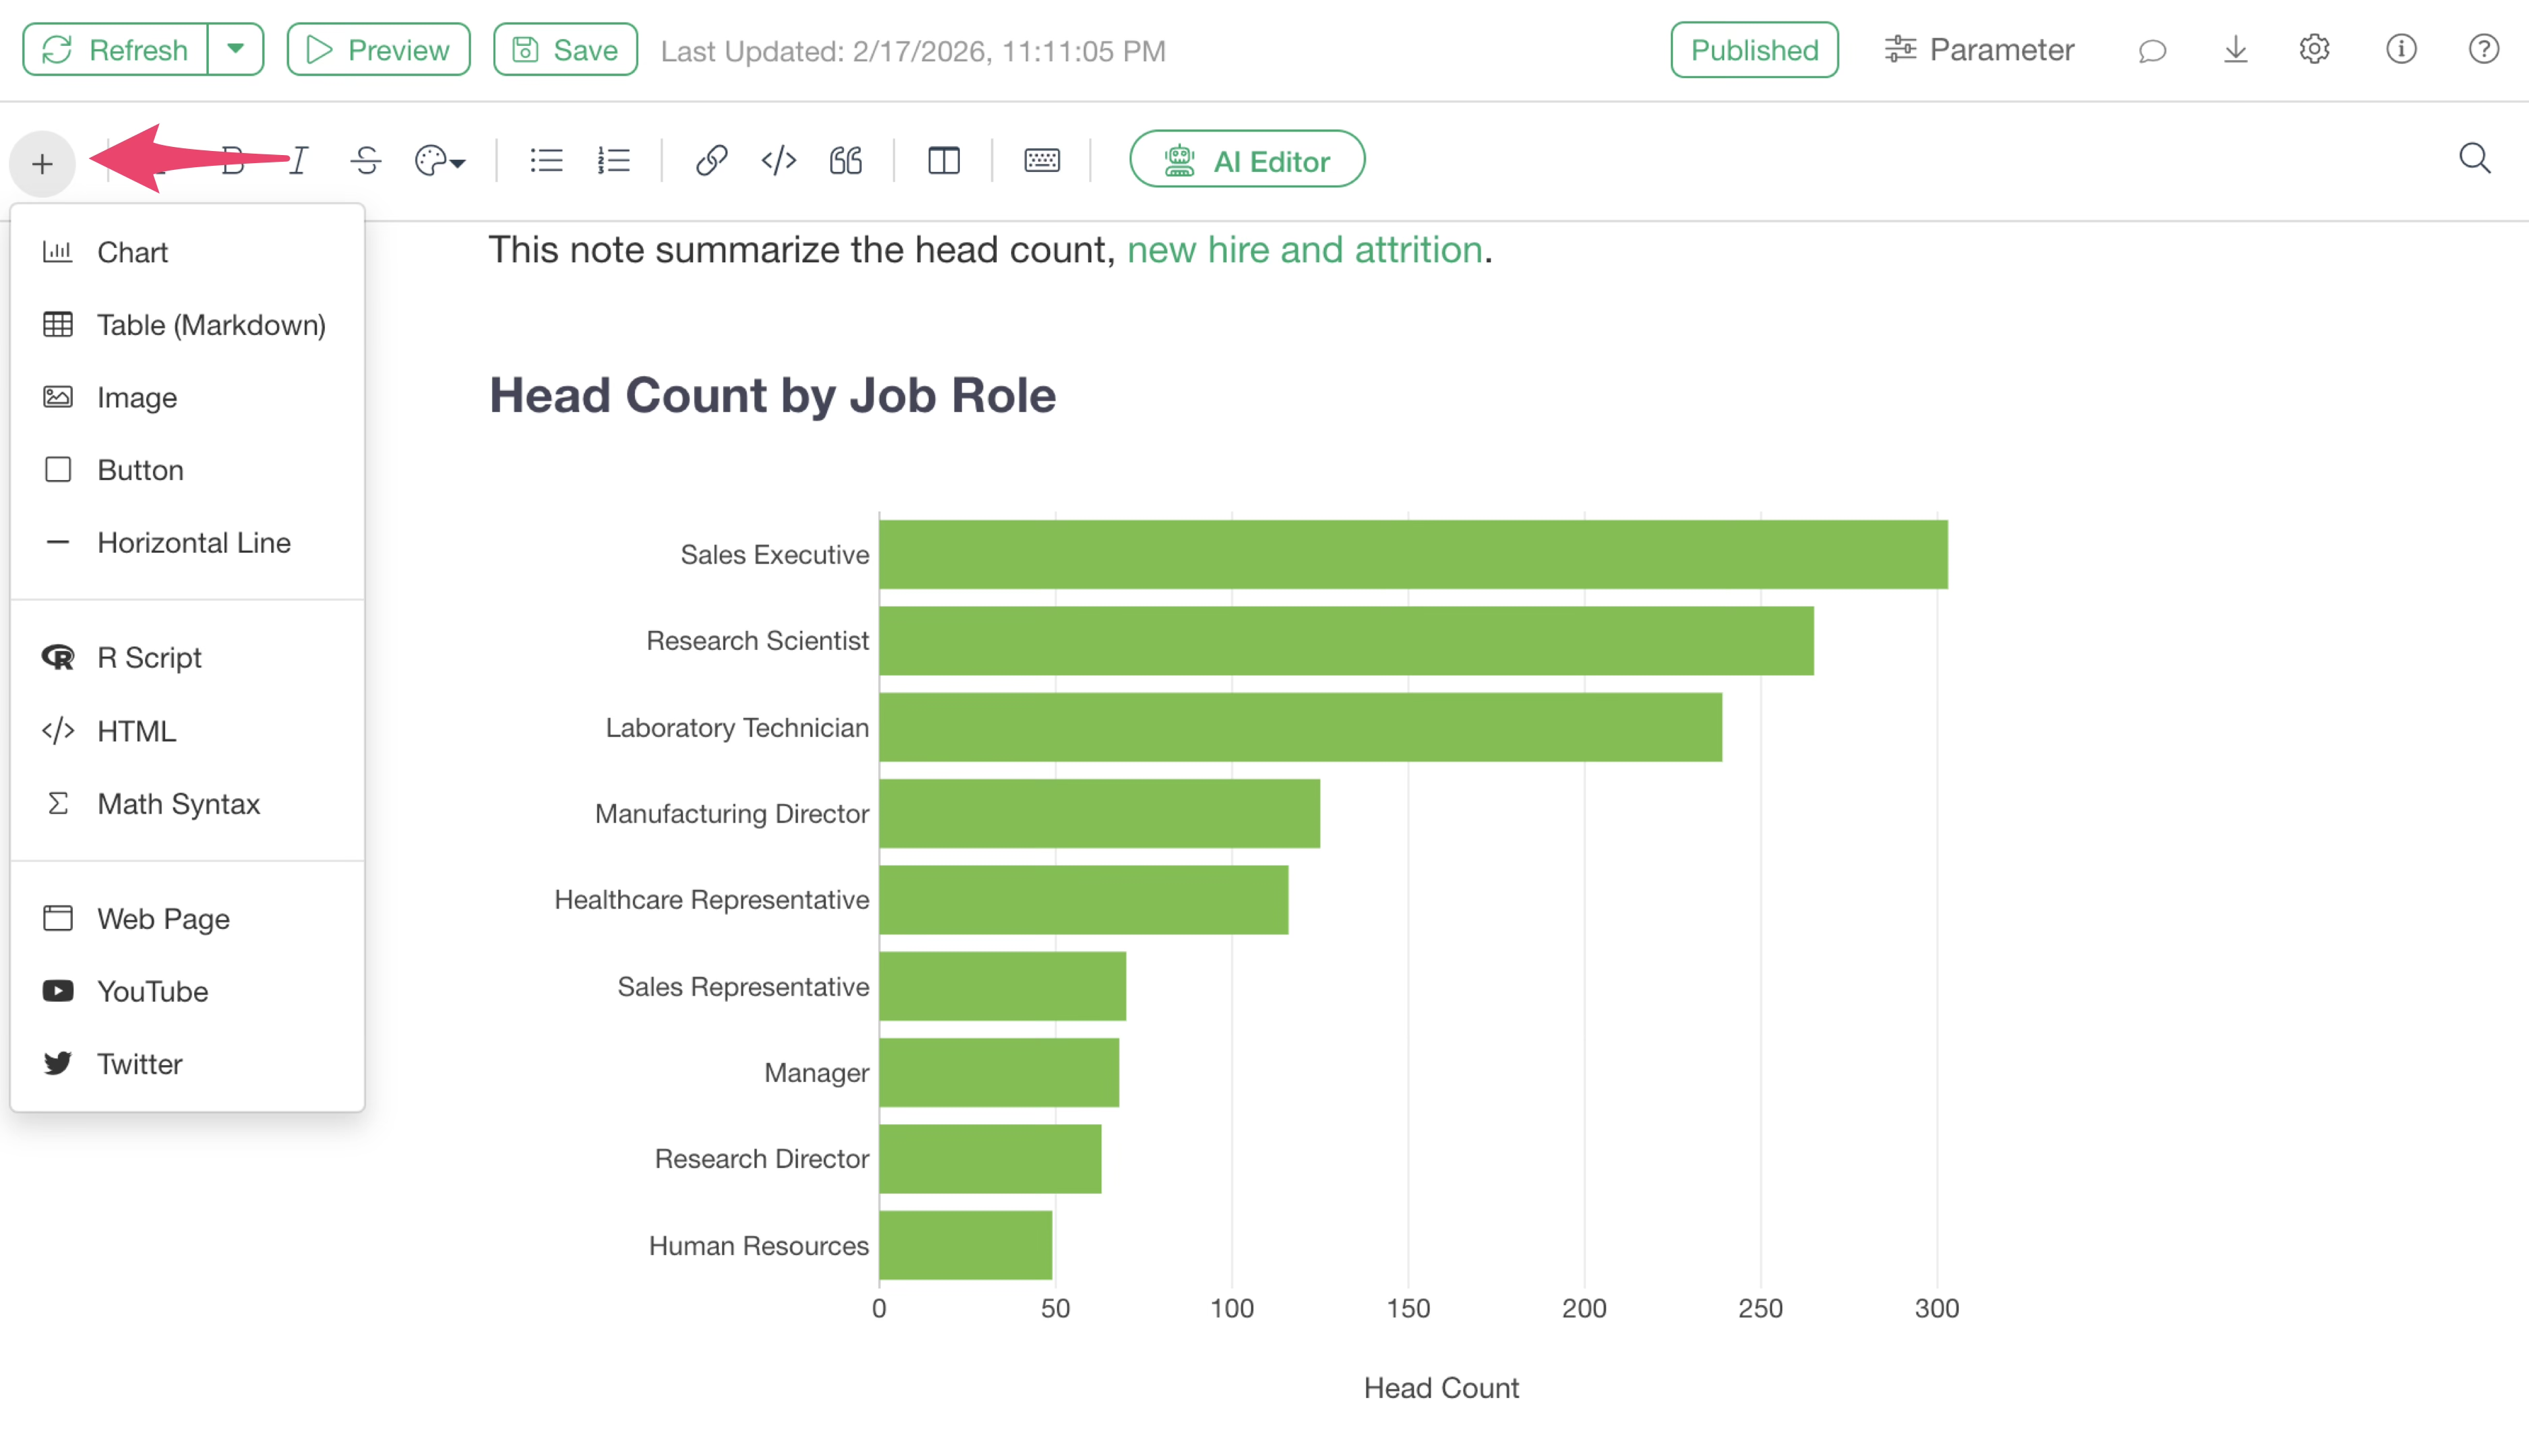Open the text color palette dropdown
Screen dimensions: 2529x1456
click(x=439, y=160)
